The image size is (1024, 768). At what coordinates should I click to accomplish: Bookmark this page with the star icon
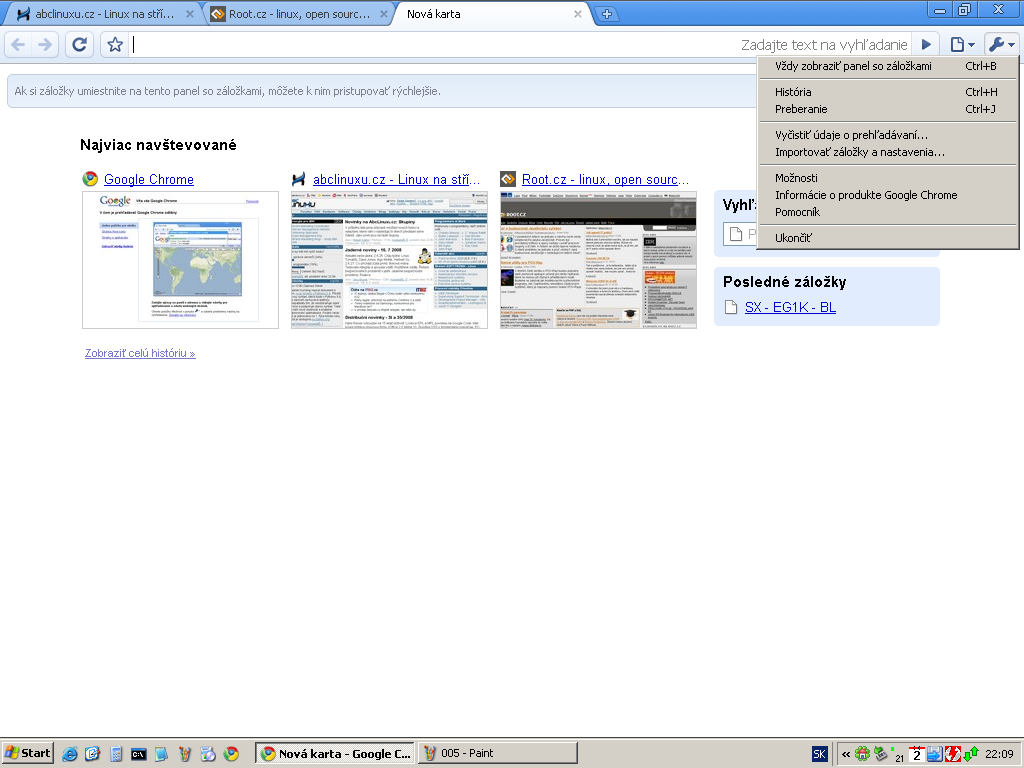click(x=115, y=44)
